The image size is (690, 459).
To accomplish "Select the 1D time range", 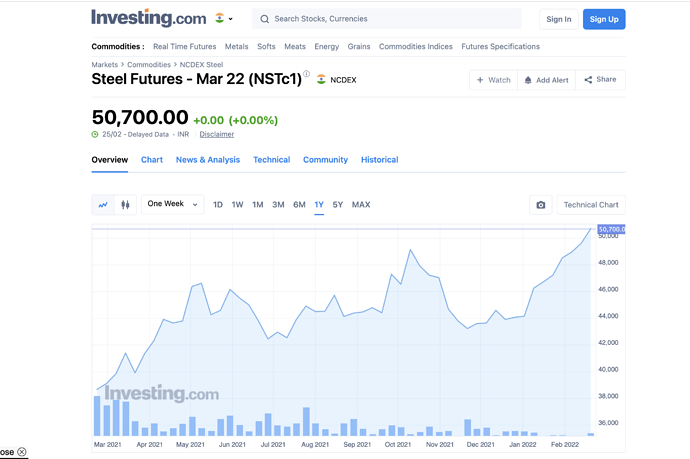I will 218,205.
